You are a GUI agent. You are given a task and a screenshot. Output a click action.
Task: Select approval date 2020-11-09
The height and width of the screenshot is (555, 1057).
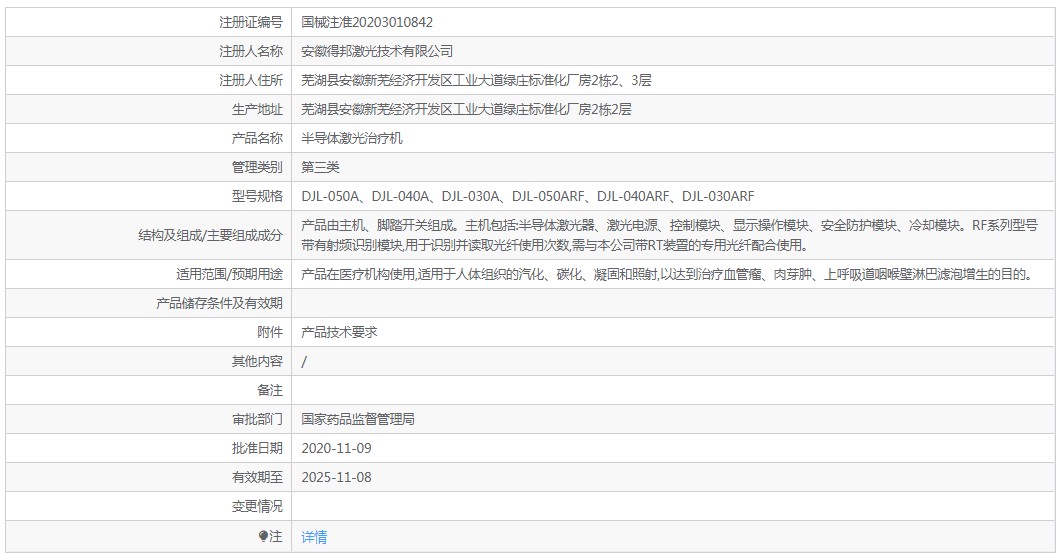336,448
